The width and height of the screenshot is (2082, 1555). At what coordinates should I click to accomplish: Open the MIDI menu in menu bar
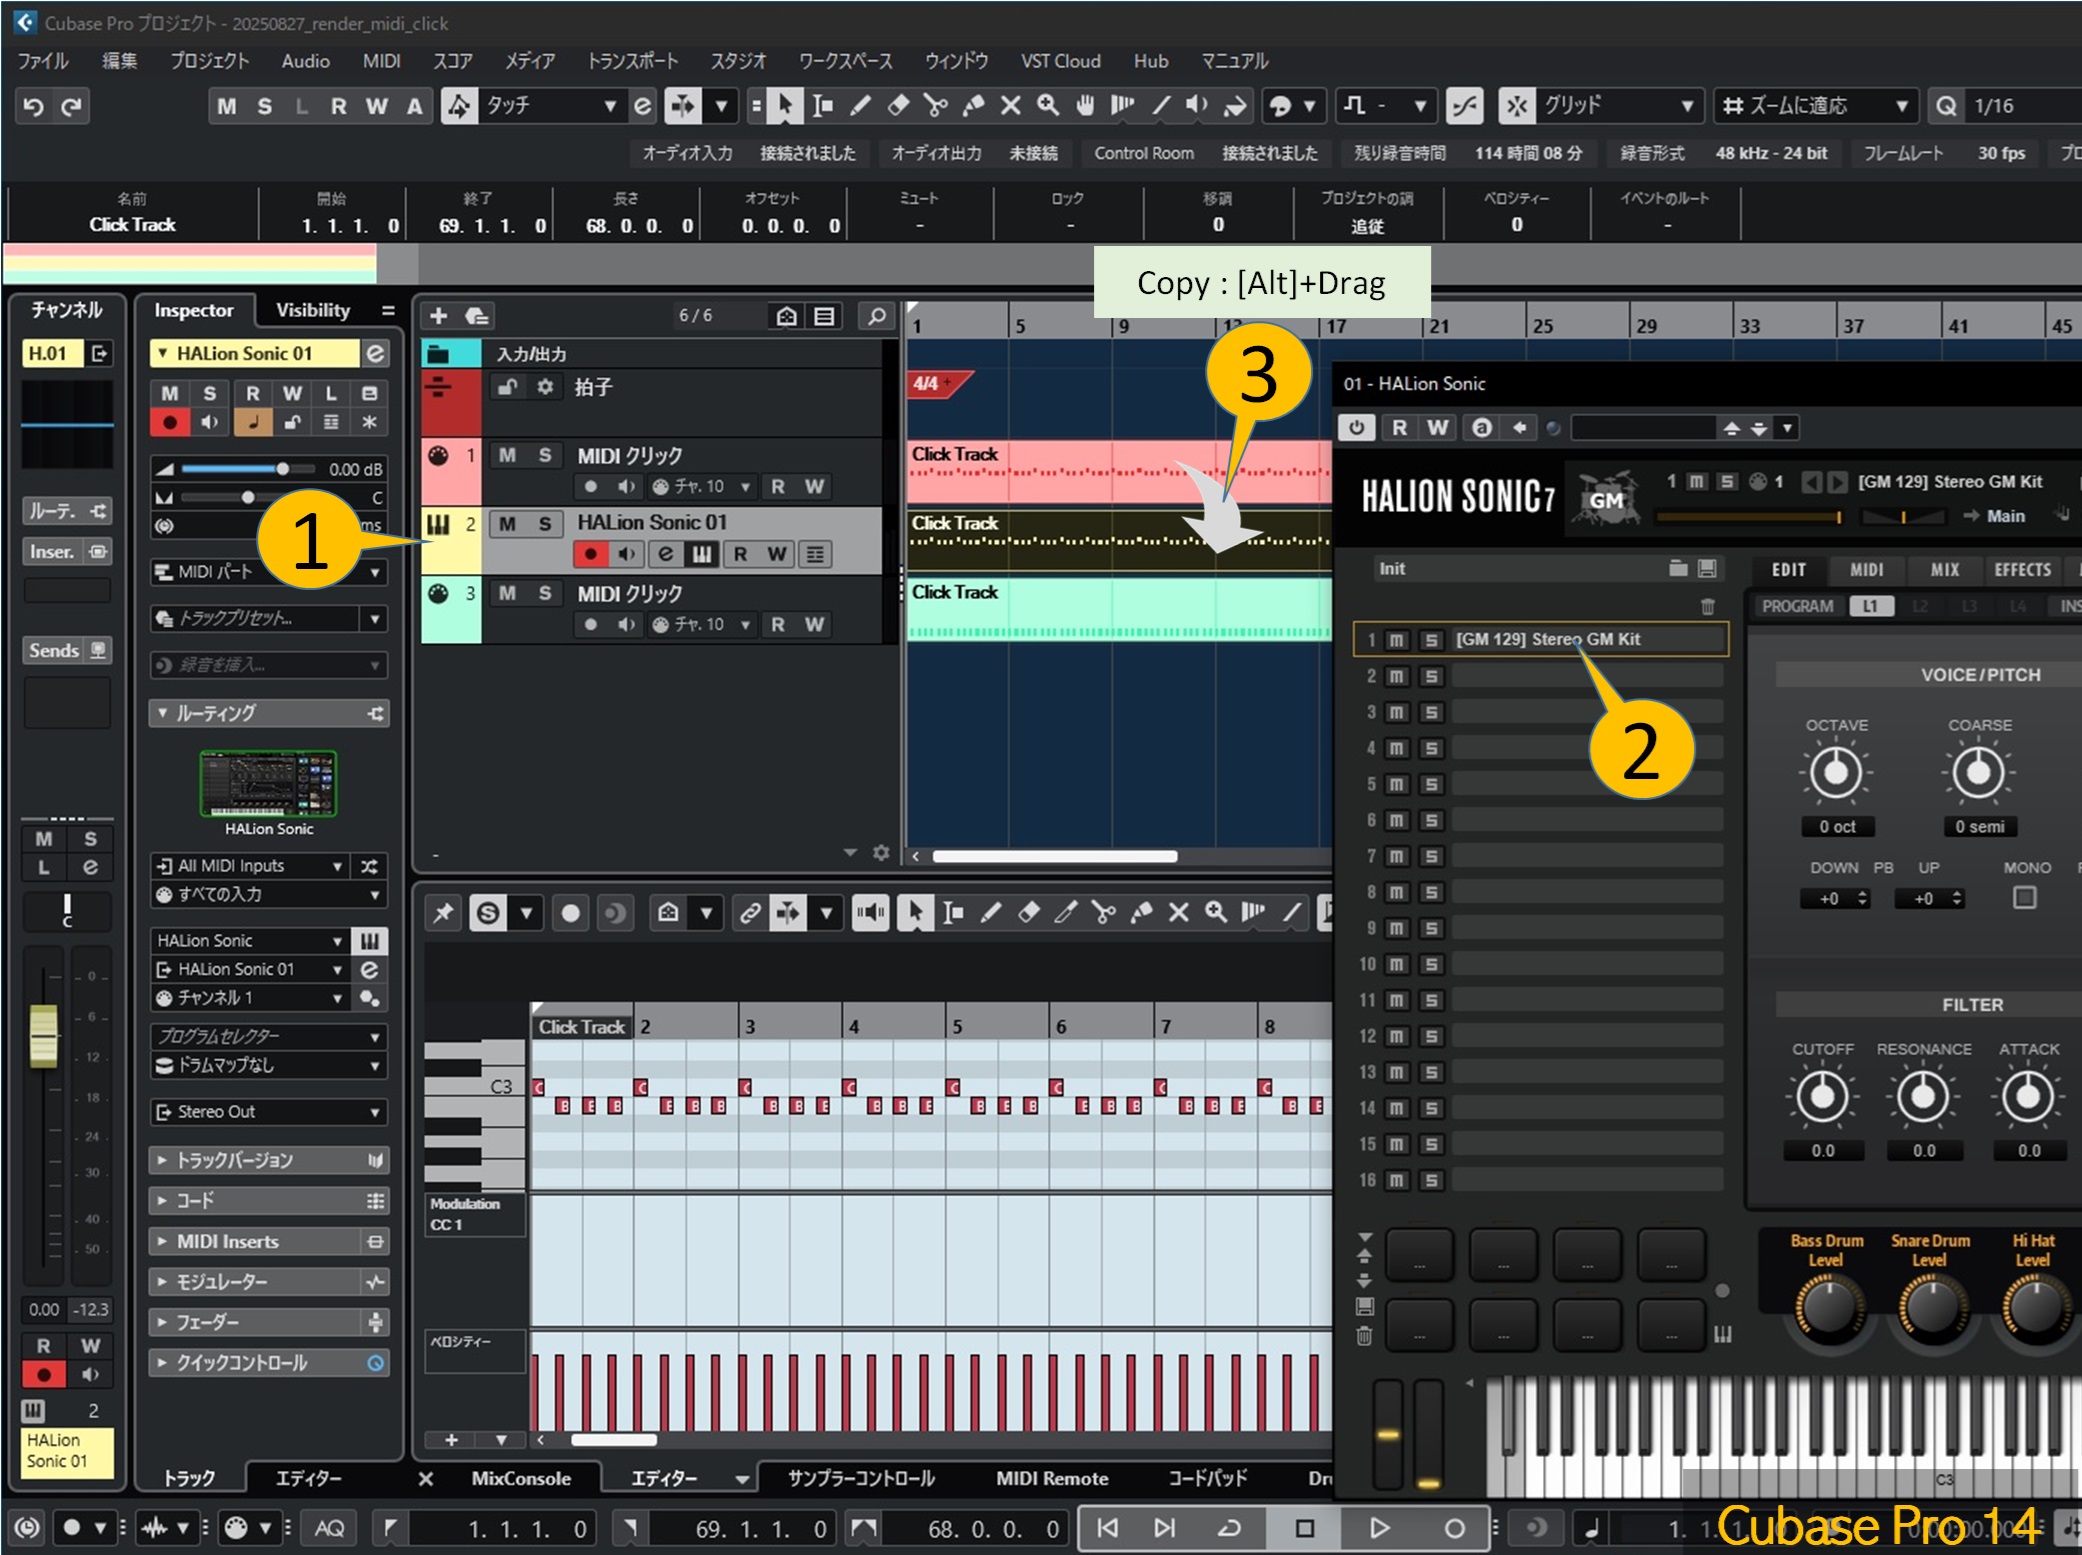tap(381, 61)
